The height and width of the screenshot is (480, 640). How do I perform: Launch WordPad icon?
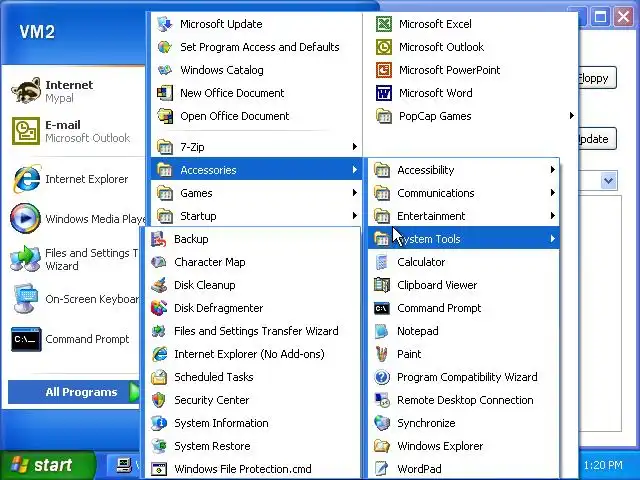click(382, 469)
